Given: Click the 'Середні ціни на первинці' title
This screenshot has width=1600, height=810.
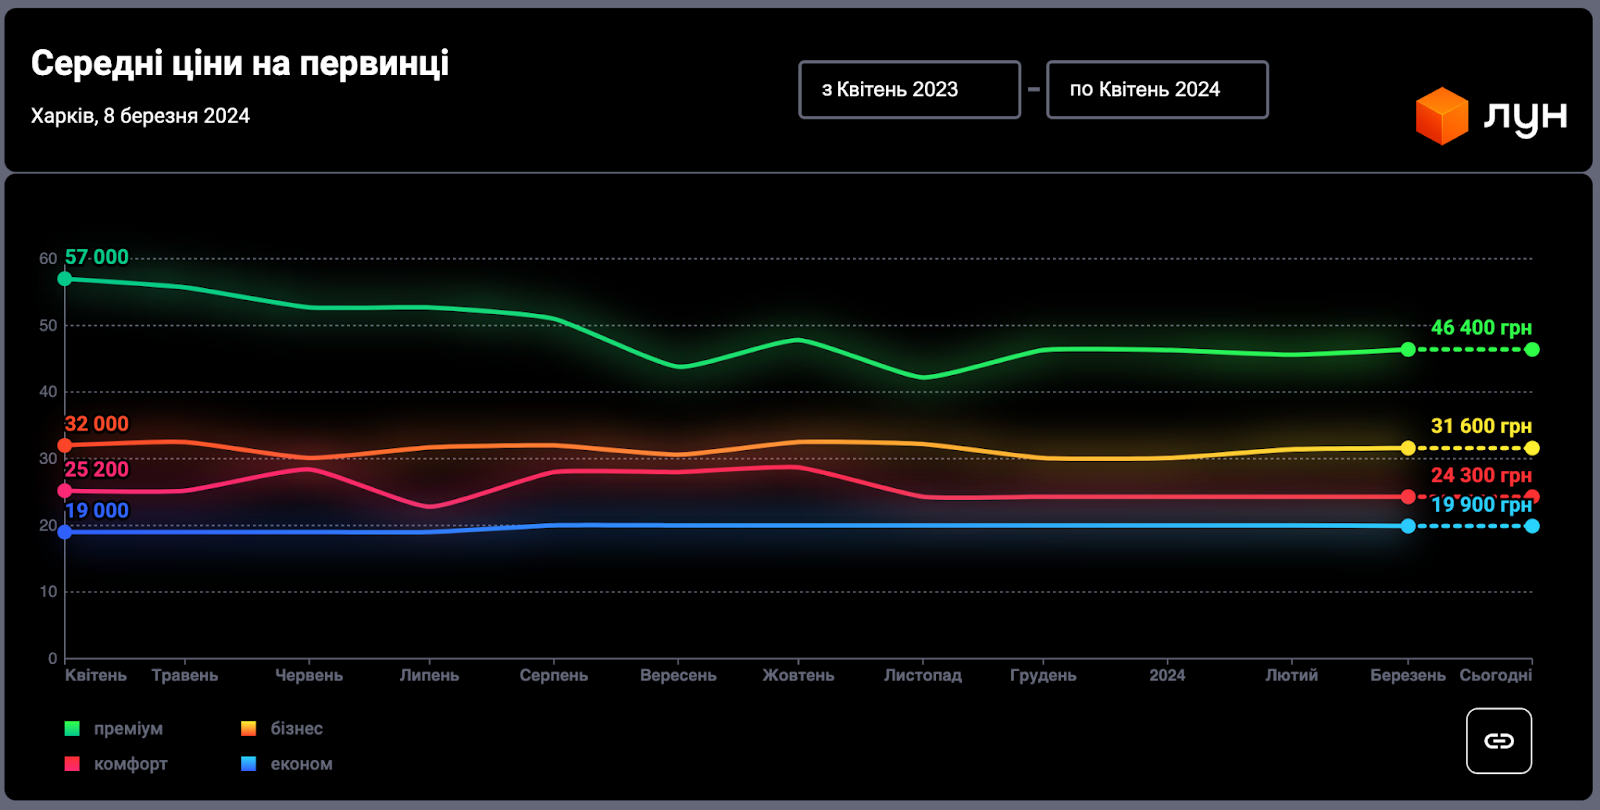Looking at the screenshot, I should [240, 63].
